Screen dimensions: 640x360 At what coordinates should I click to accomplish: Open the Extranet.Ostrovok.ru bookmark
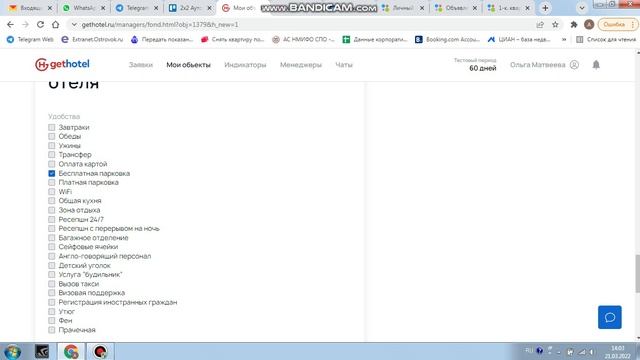point(92,39)
